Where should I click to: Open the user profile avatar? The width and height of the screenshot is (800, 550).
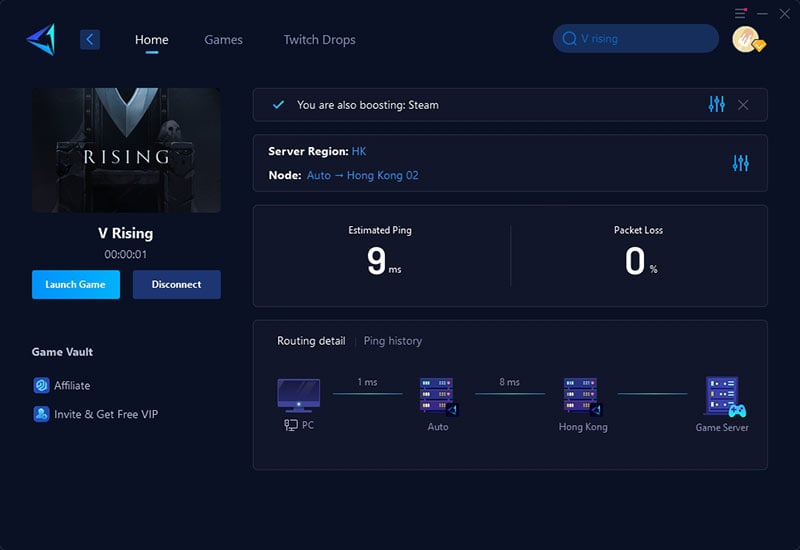coord(747,39)
